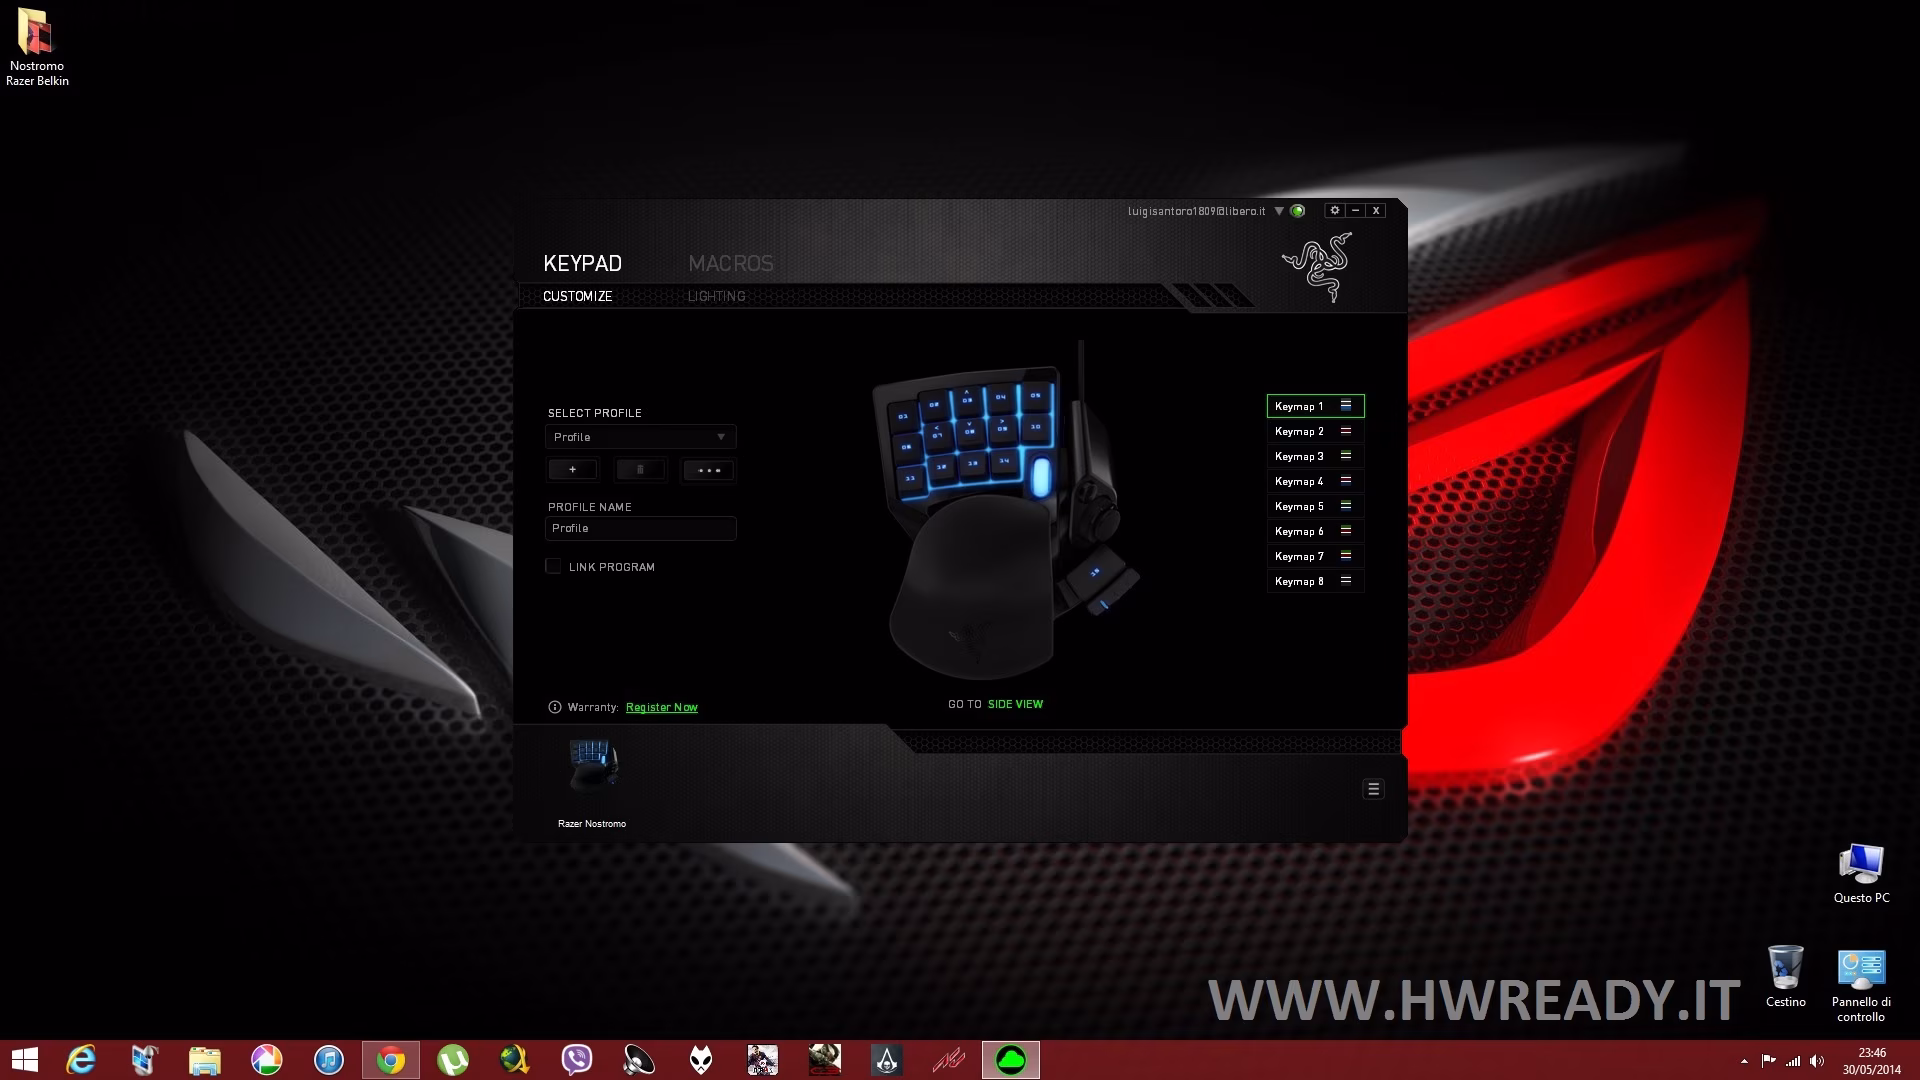Select Keymap 3

click(1315, 456)
